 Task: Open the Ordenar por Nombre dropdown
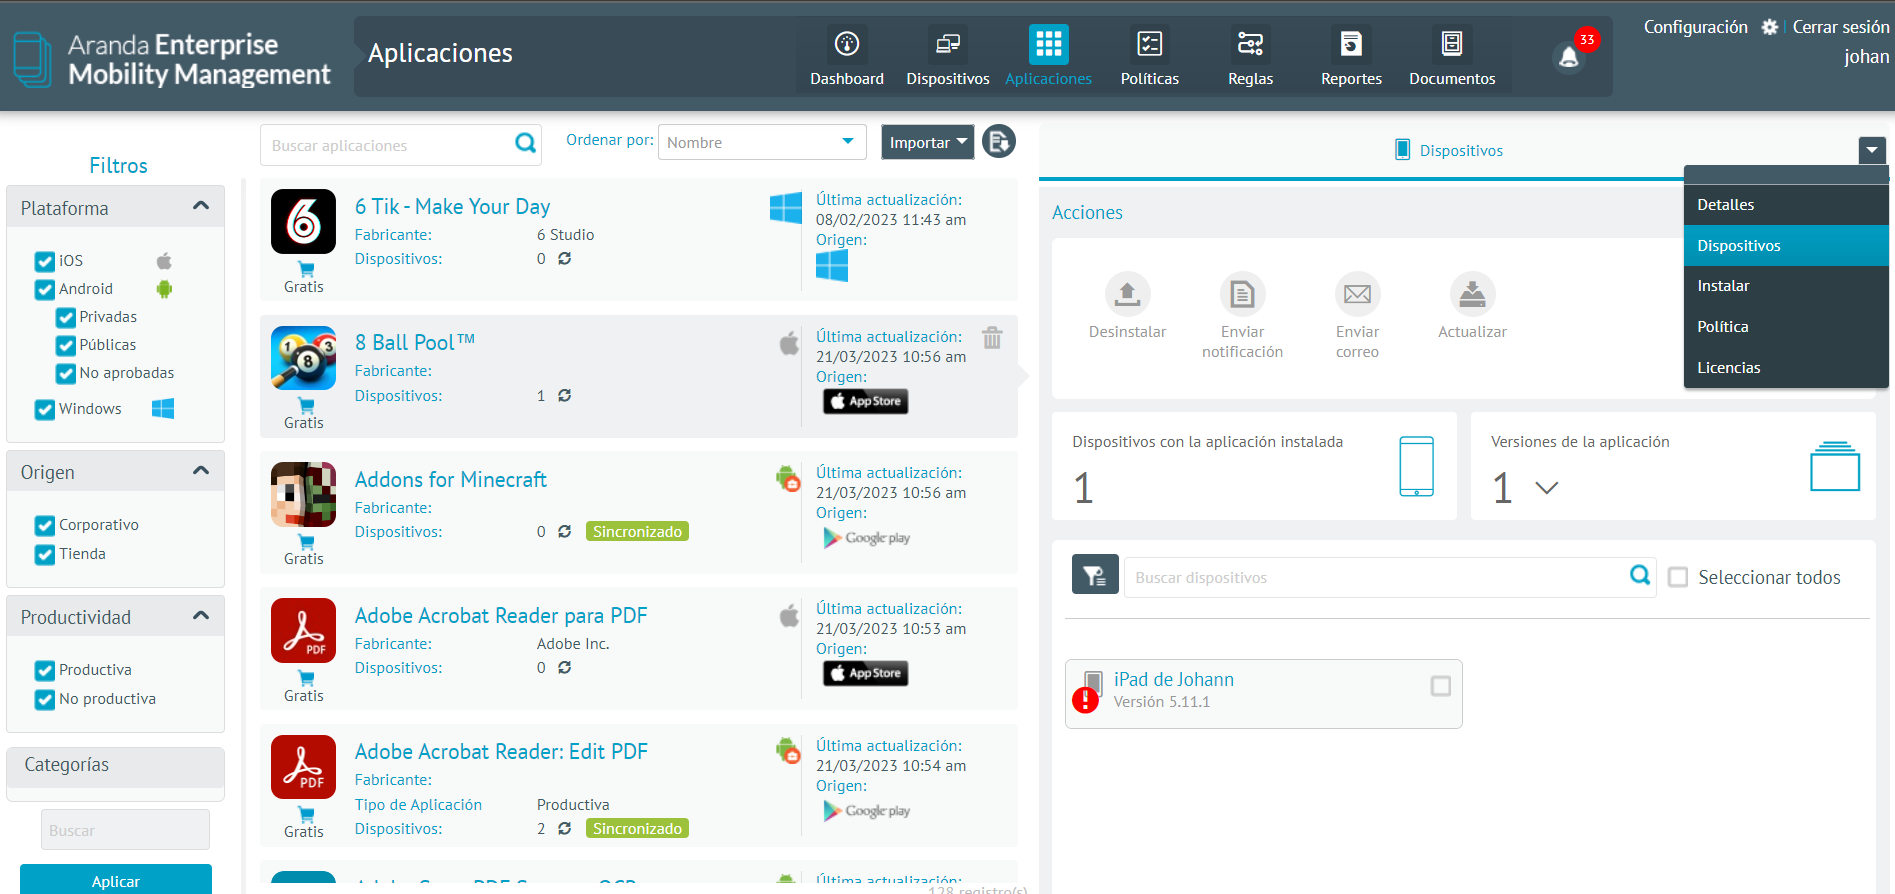pyautogui.click(x=762, y=142)
